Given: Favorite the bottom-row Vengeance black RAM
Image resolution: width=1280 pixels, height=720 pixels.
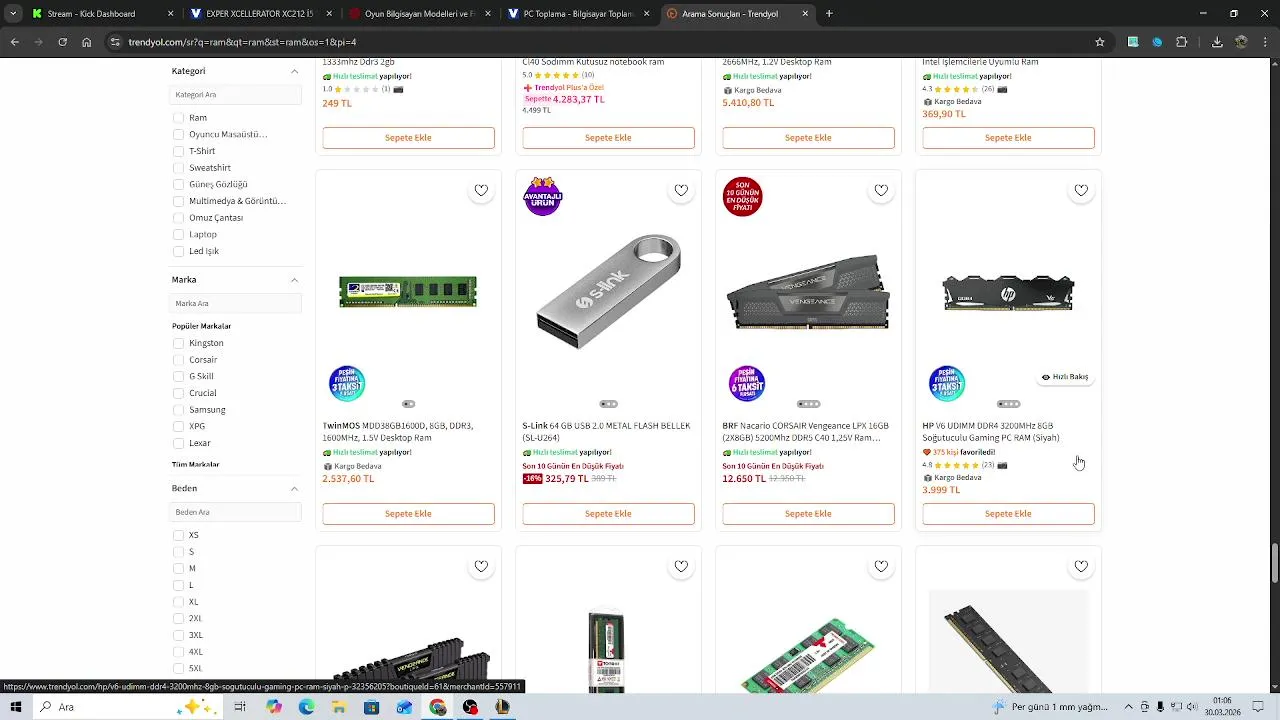Looking at the screenshot, I should point(481,566).
